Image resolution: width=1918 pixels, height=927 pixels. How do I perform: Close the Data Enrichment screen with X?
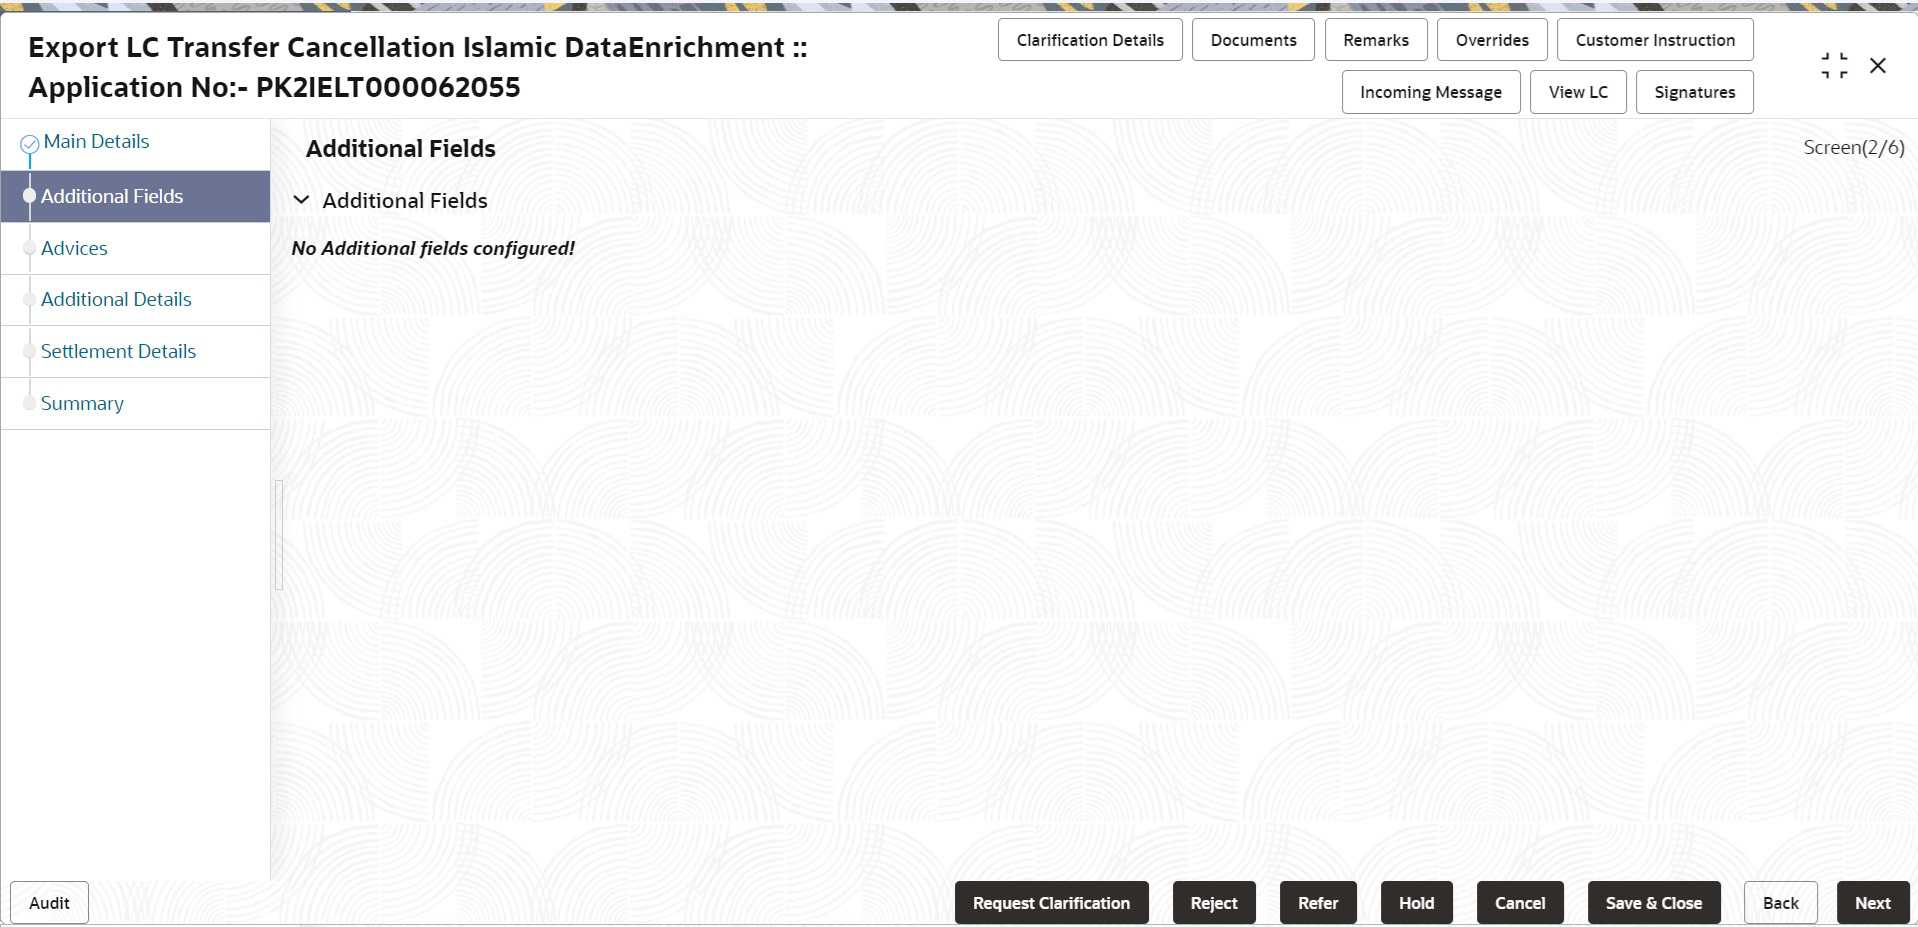(1878, 66)
